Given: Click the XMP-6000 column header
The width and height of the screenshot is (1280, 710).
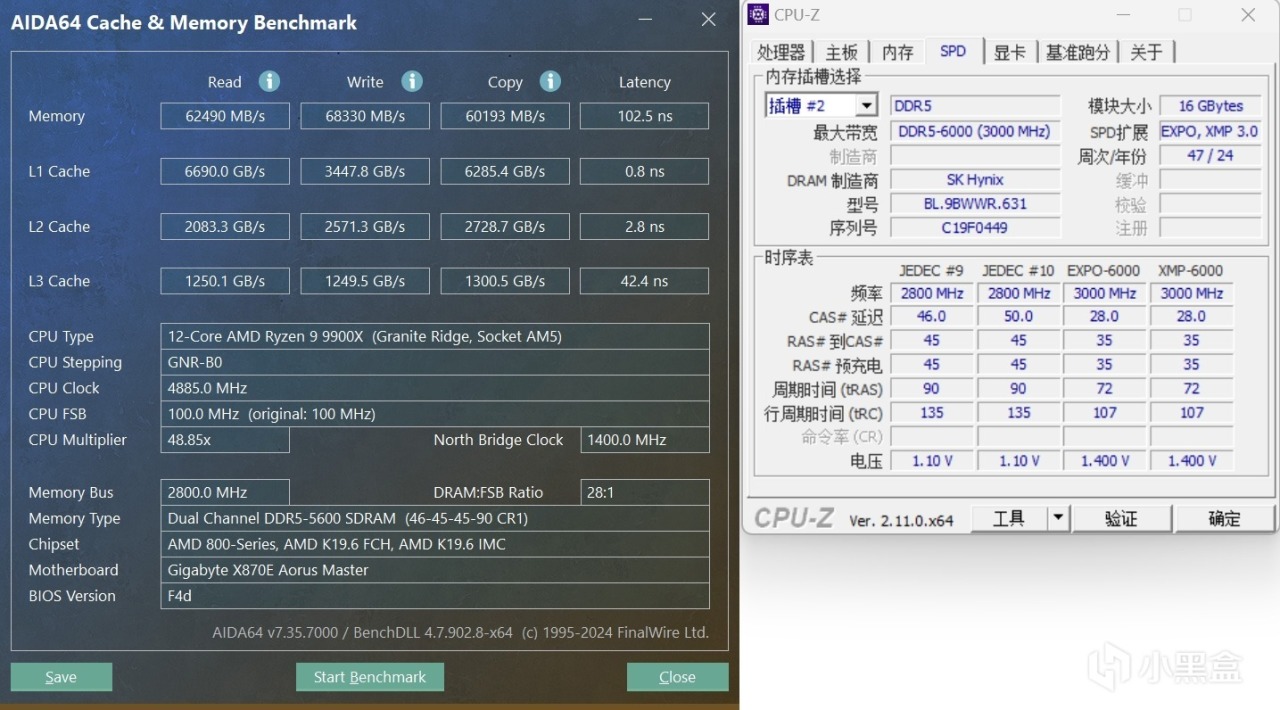Looking at the screenshot, I should pyautogui.click(x=1191, y=270).
